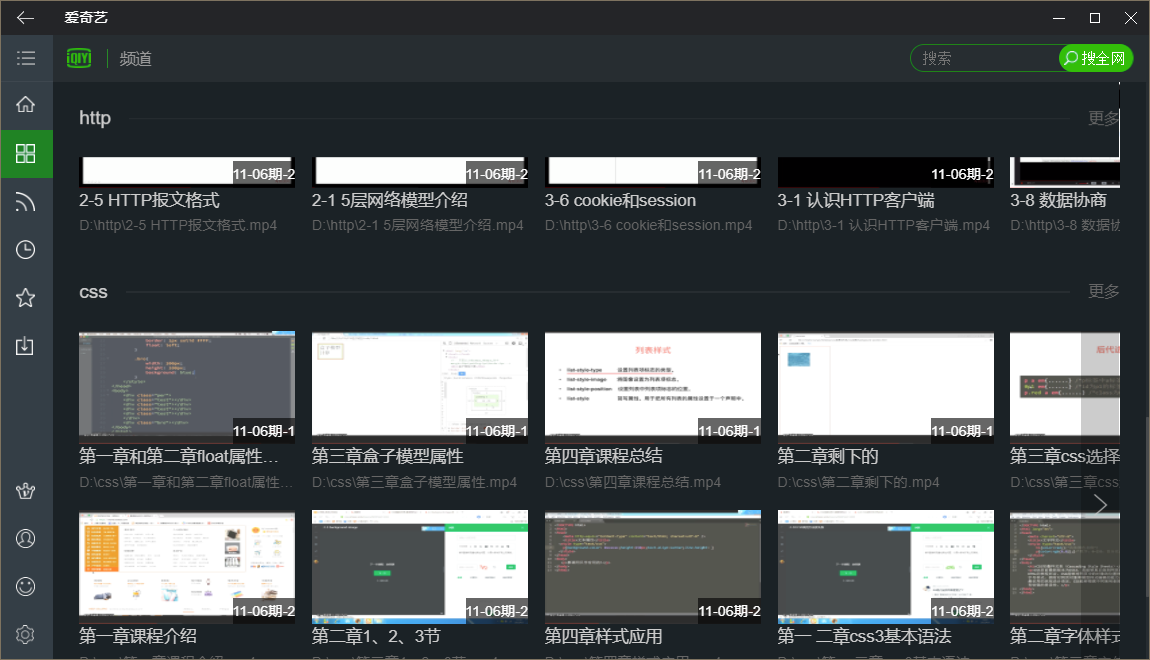Viewport: 1150px width, 660px height.
Task: Open thumbnail of 第三章盒子模型属性
Action: point(420,387)
